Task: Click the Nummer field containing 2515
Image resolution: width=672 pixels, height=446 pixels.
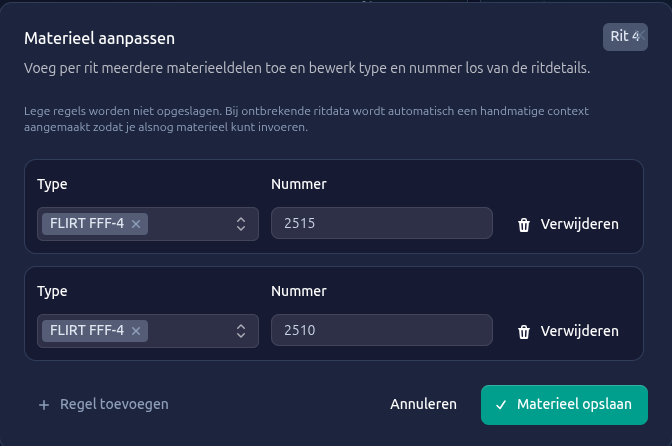Action: 381,223
